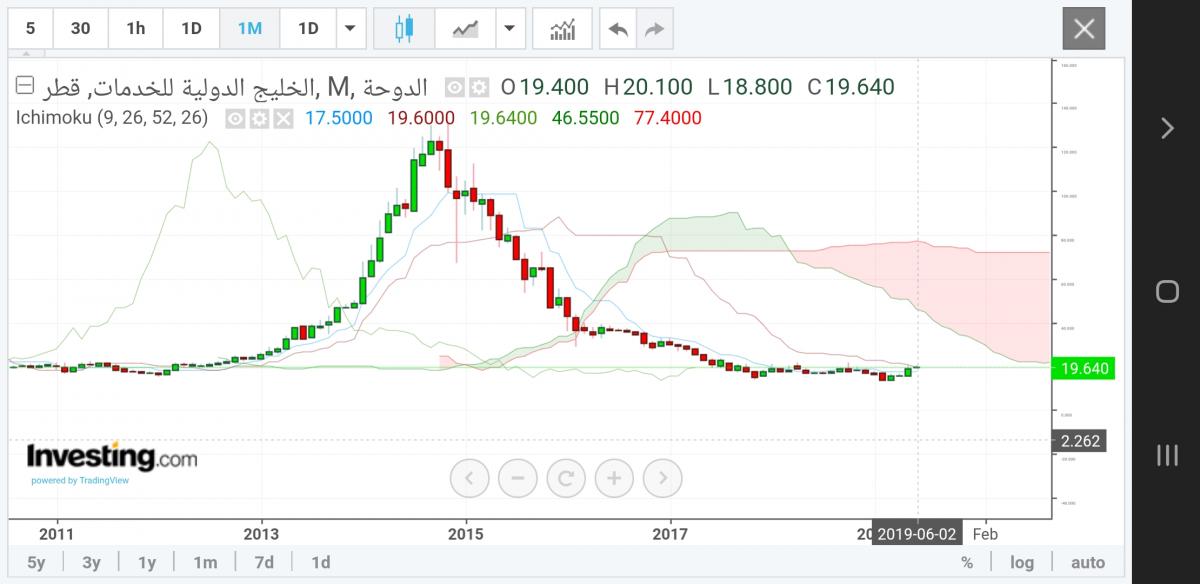The width and height of the screenshot is (1200, 584).
Task: Click green price label 19.640
Action: [1083, 369]
